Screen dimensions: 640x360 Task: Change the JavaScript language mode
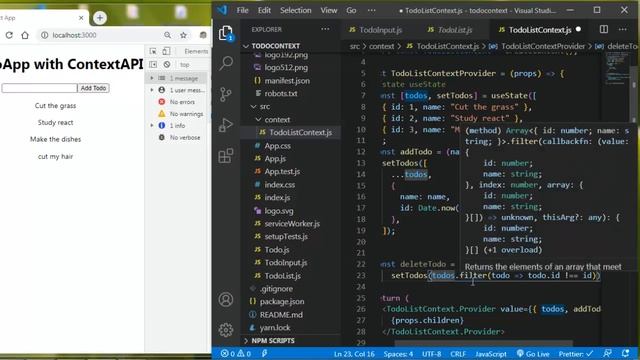pyautogui.click(x=491, y=354)
